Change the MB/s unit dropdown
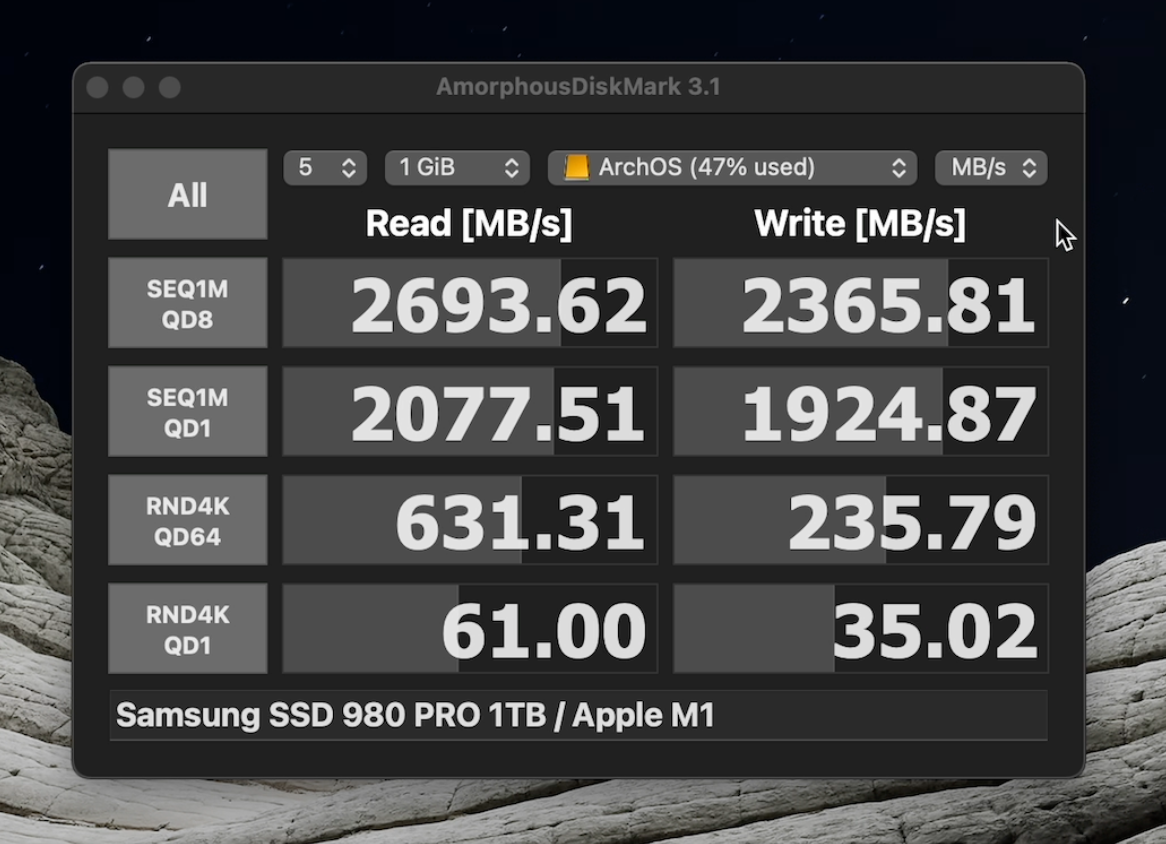The width and height of the screenshot is (1166, 844). [x=991, y=167]
